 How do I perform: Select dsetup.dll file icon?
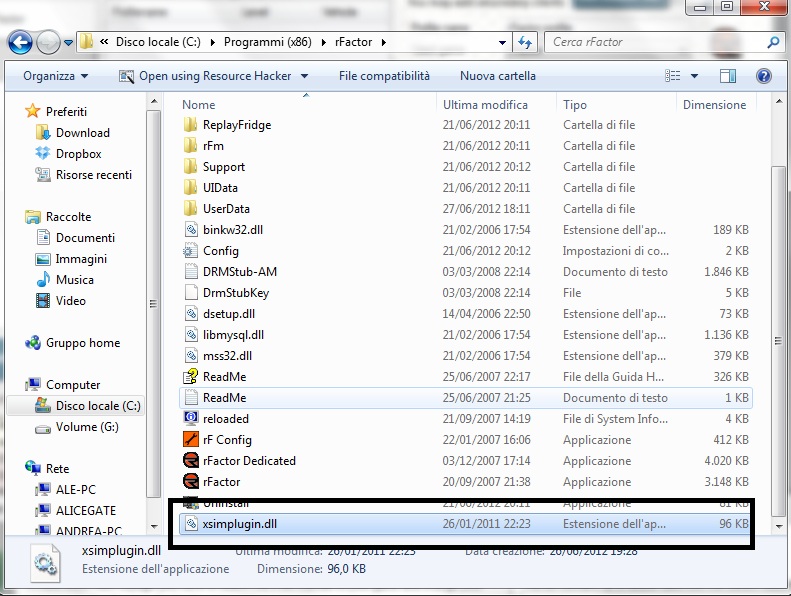point(191,314)
